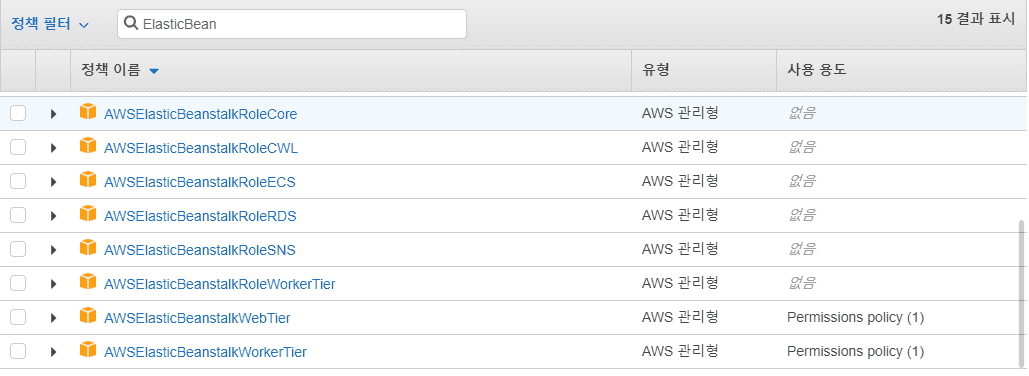Click Permissions policy (1) for AWSElasticBeanstalkWorkerTier
This screenshot has height=376, width=1029.
point(855,352)
